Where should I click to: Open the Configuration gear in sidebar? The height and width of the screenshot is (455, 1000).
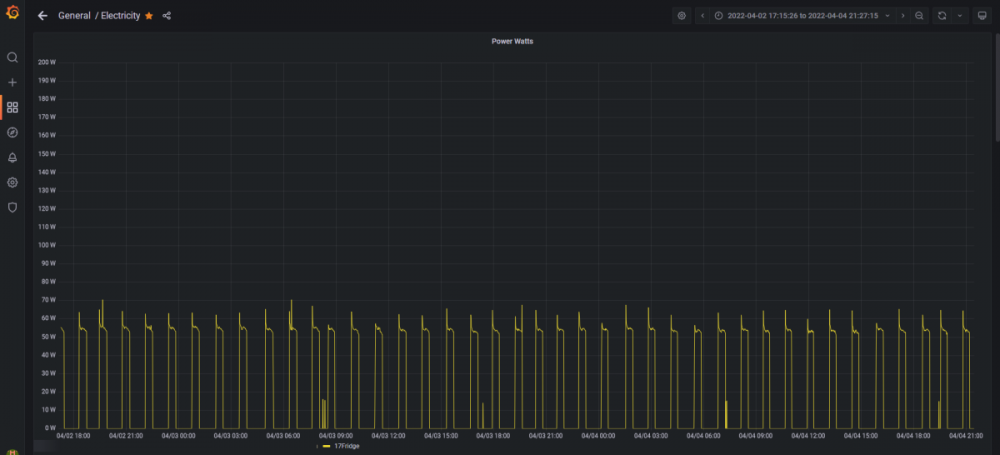(12, 183)
